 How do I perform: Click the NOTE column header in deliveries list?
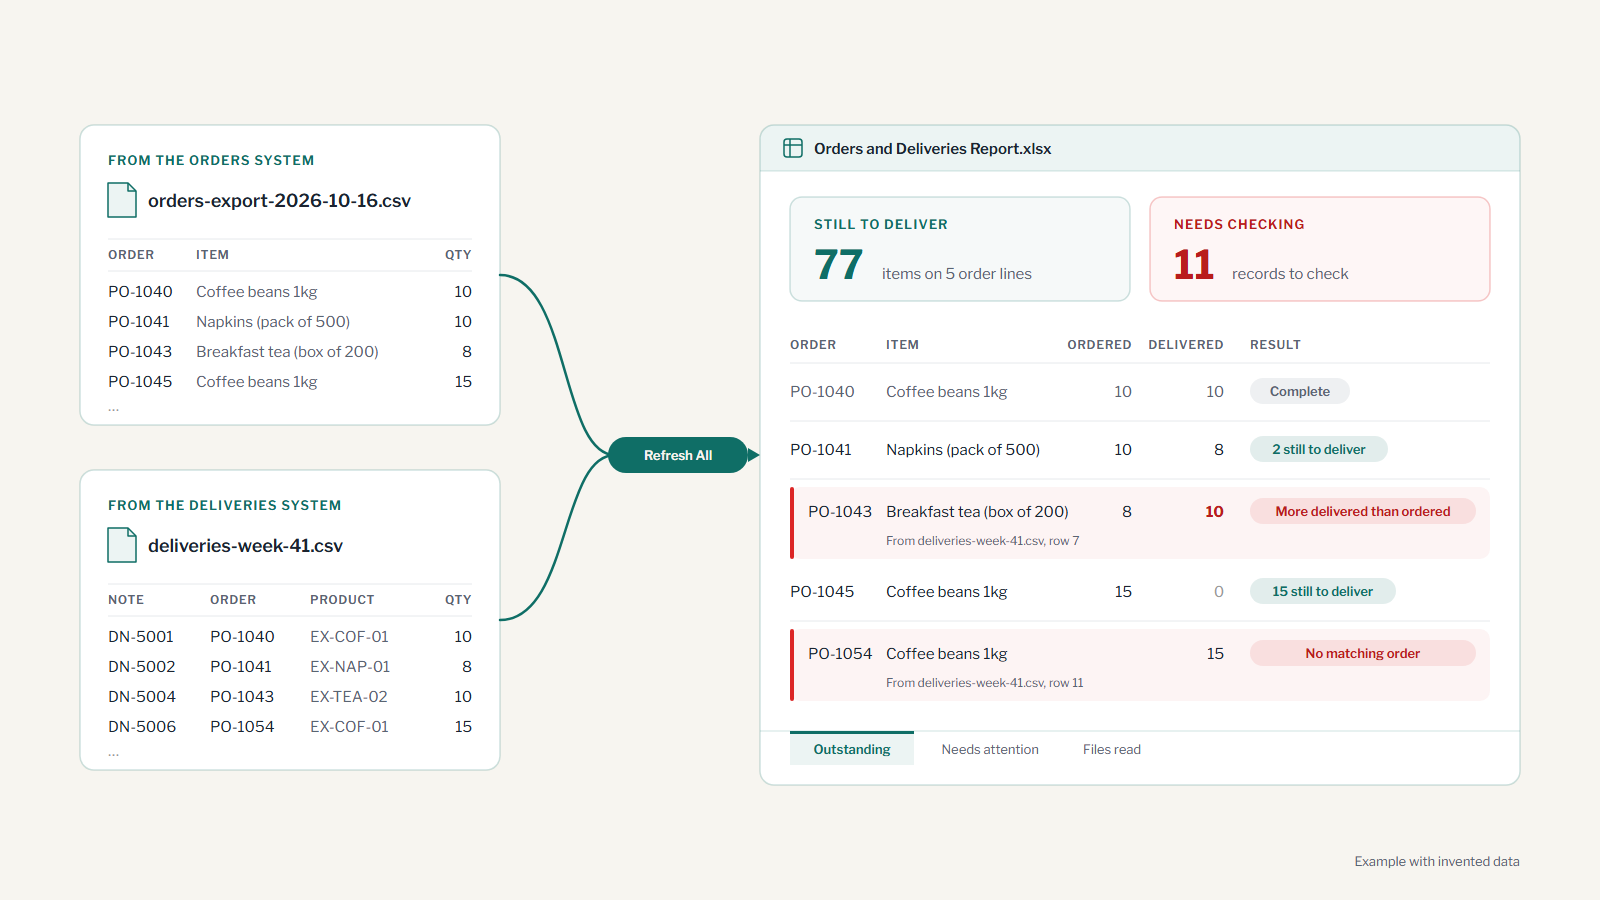pyautogui.click(x=126, y=600)
